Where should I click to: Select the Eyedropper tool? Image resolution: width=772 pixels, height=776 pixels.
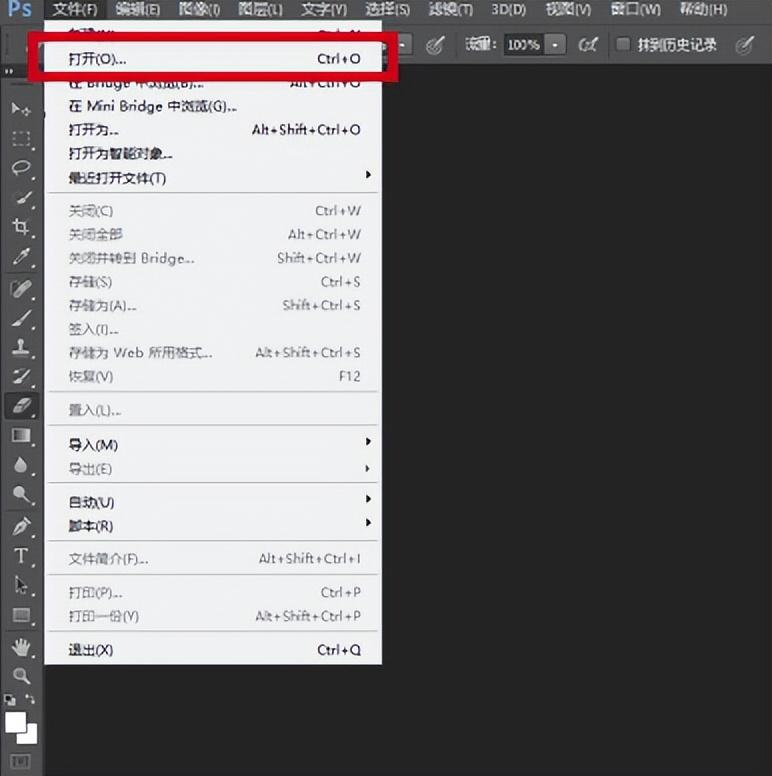click(21, 257)
